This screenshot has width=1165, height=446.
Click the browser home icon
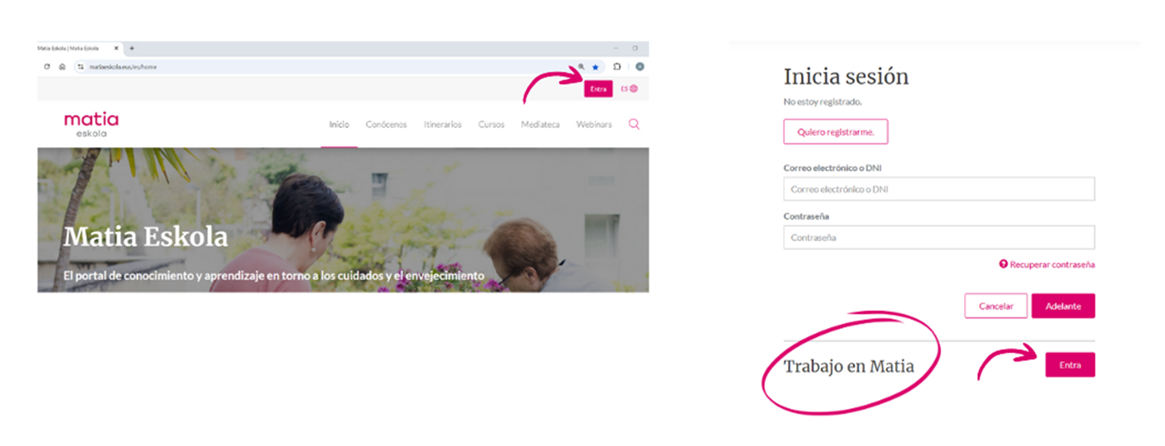tap(62, 66)
